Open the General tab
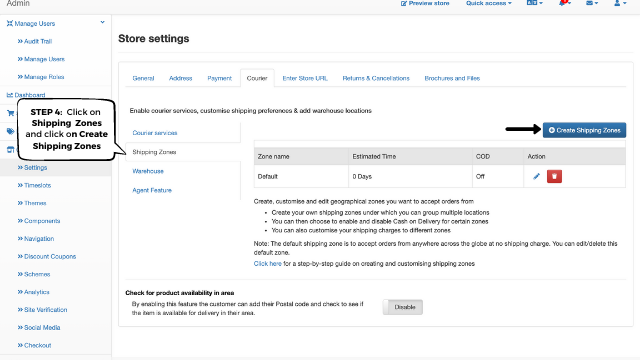 [143, 78]
